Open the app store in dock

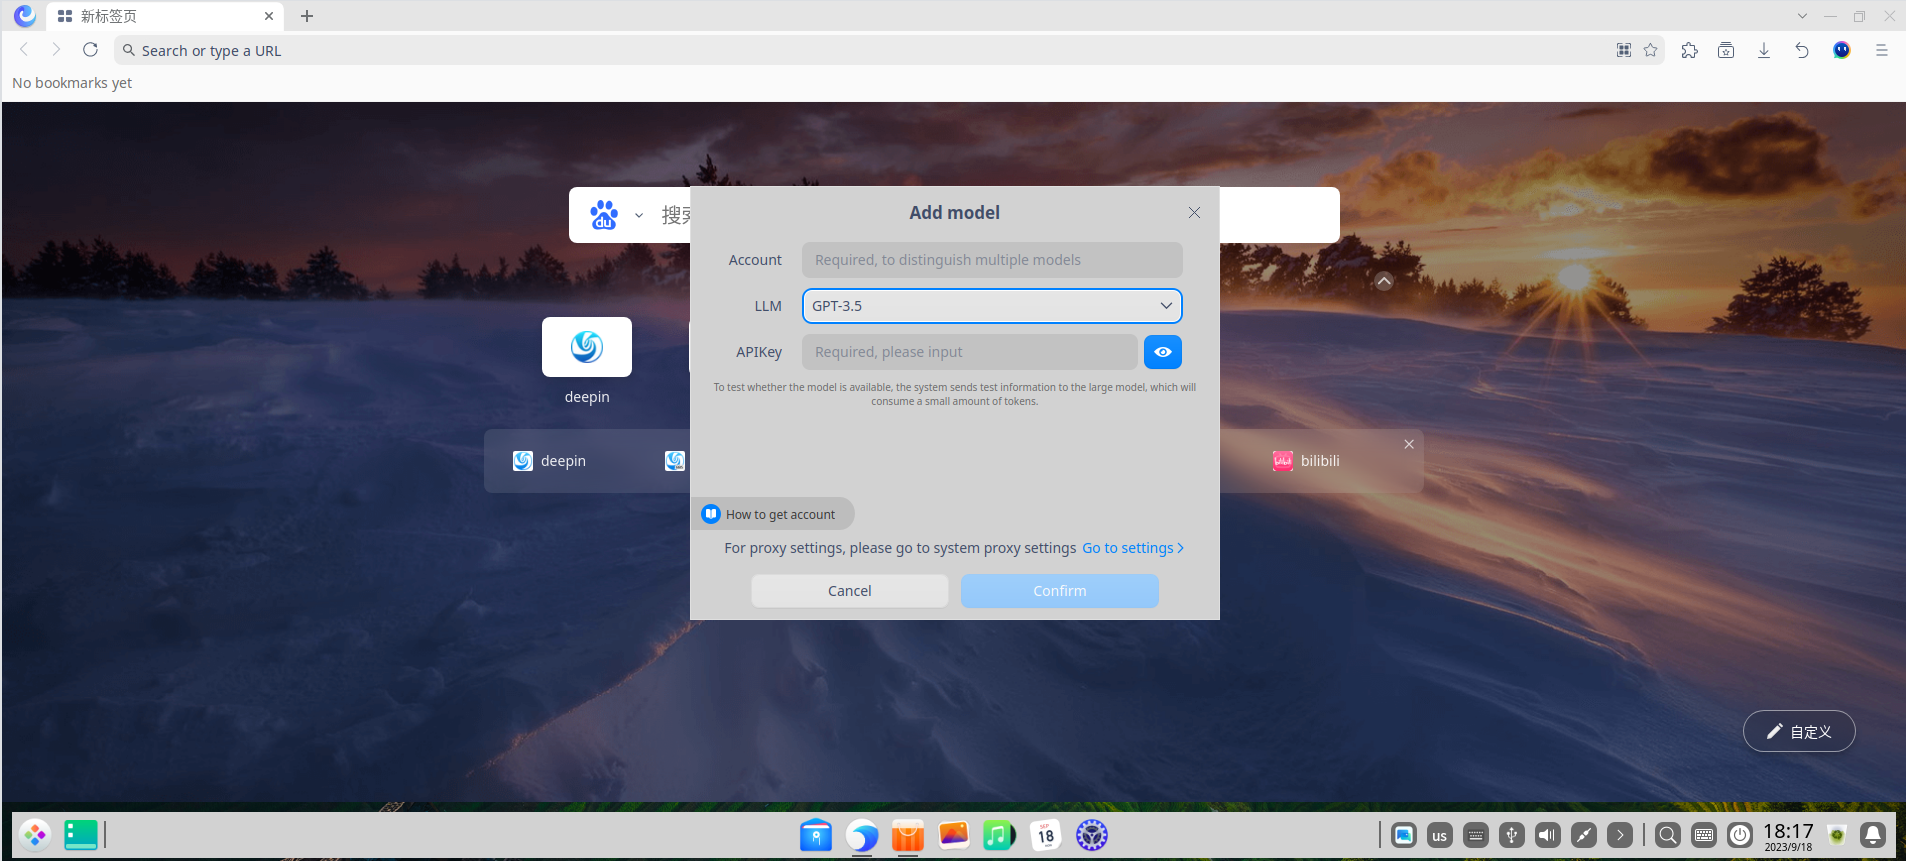[x=908, y=835]
